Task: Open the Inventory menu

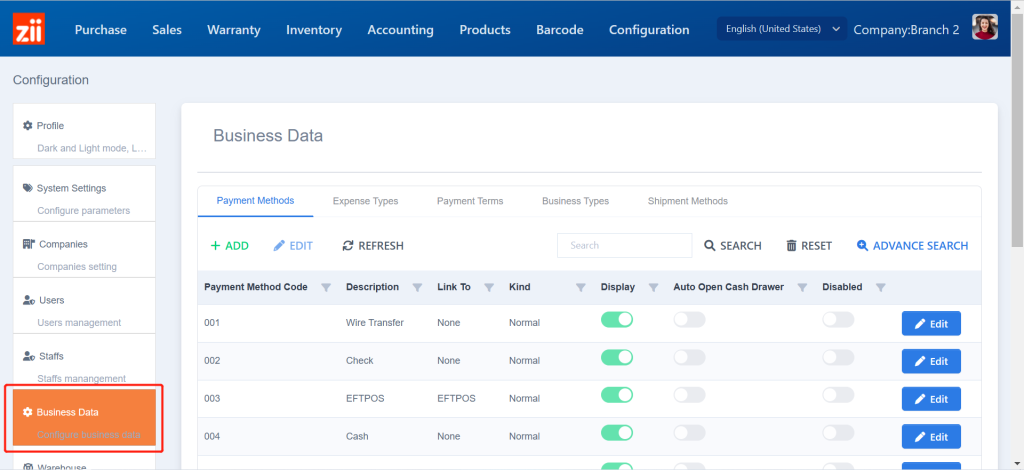Action: pos(314,29)
